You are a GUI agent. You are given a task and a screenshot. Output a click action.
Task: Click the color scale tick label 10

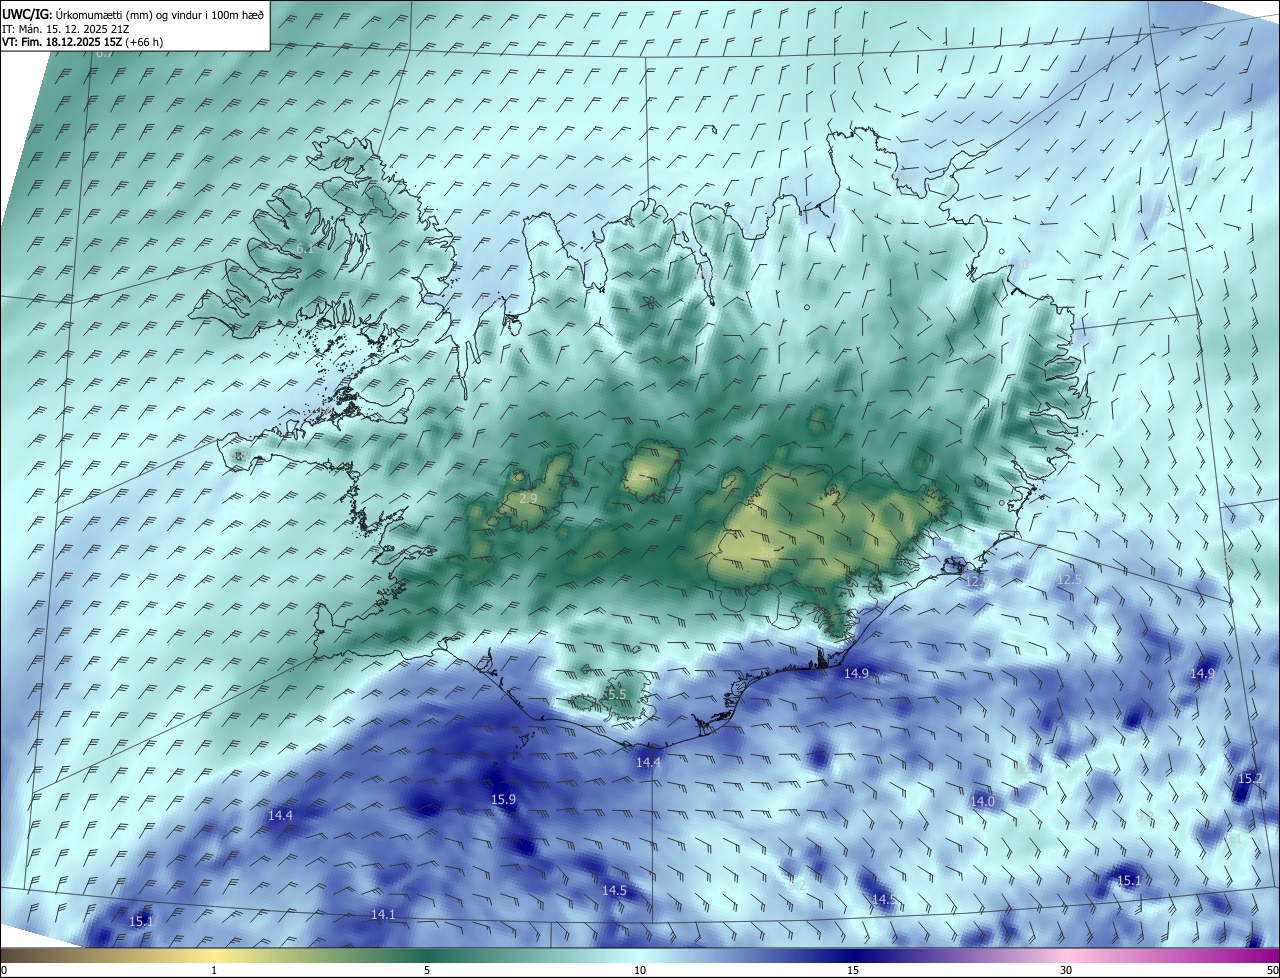(x=640, y=970)
